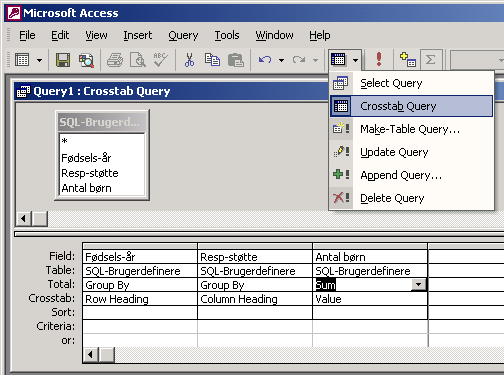504x375 pixels.
Task: Click the Query Type toolbar icon
Action: tap(338, 60)
